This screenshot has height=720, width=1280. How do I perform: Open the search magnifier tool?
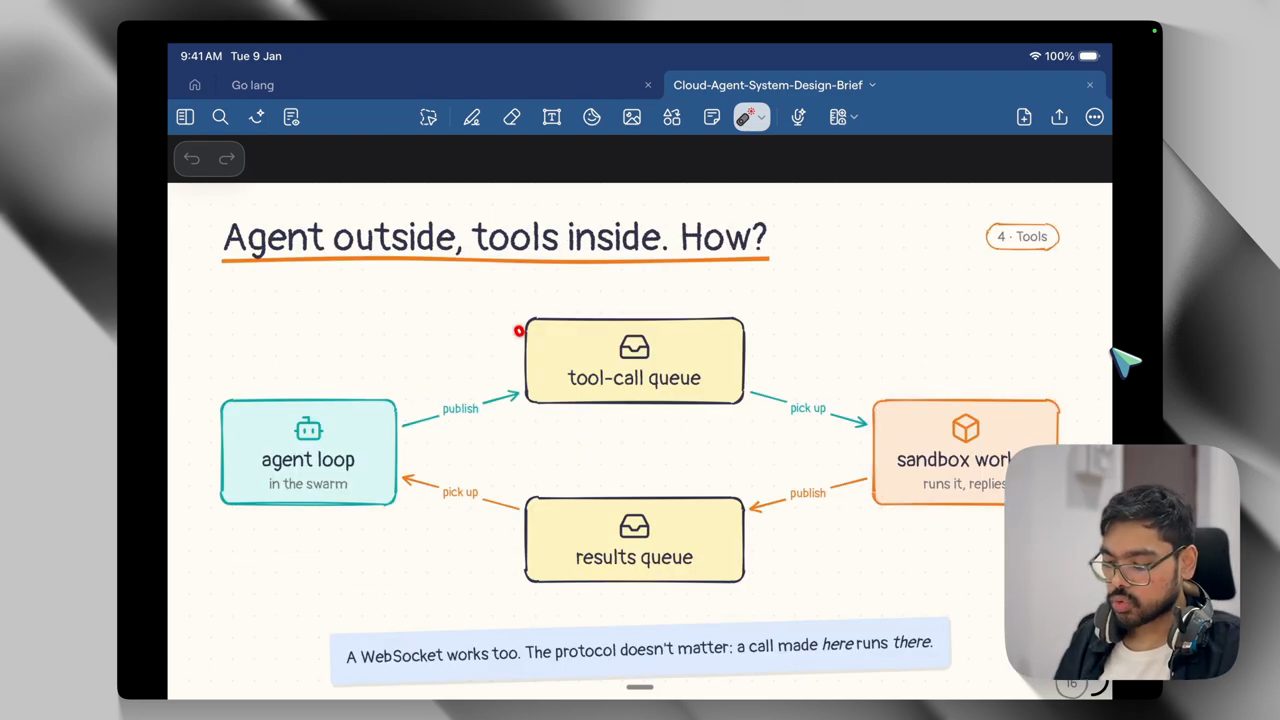[x=220, y=117]
